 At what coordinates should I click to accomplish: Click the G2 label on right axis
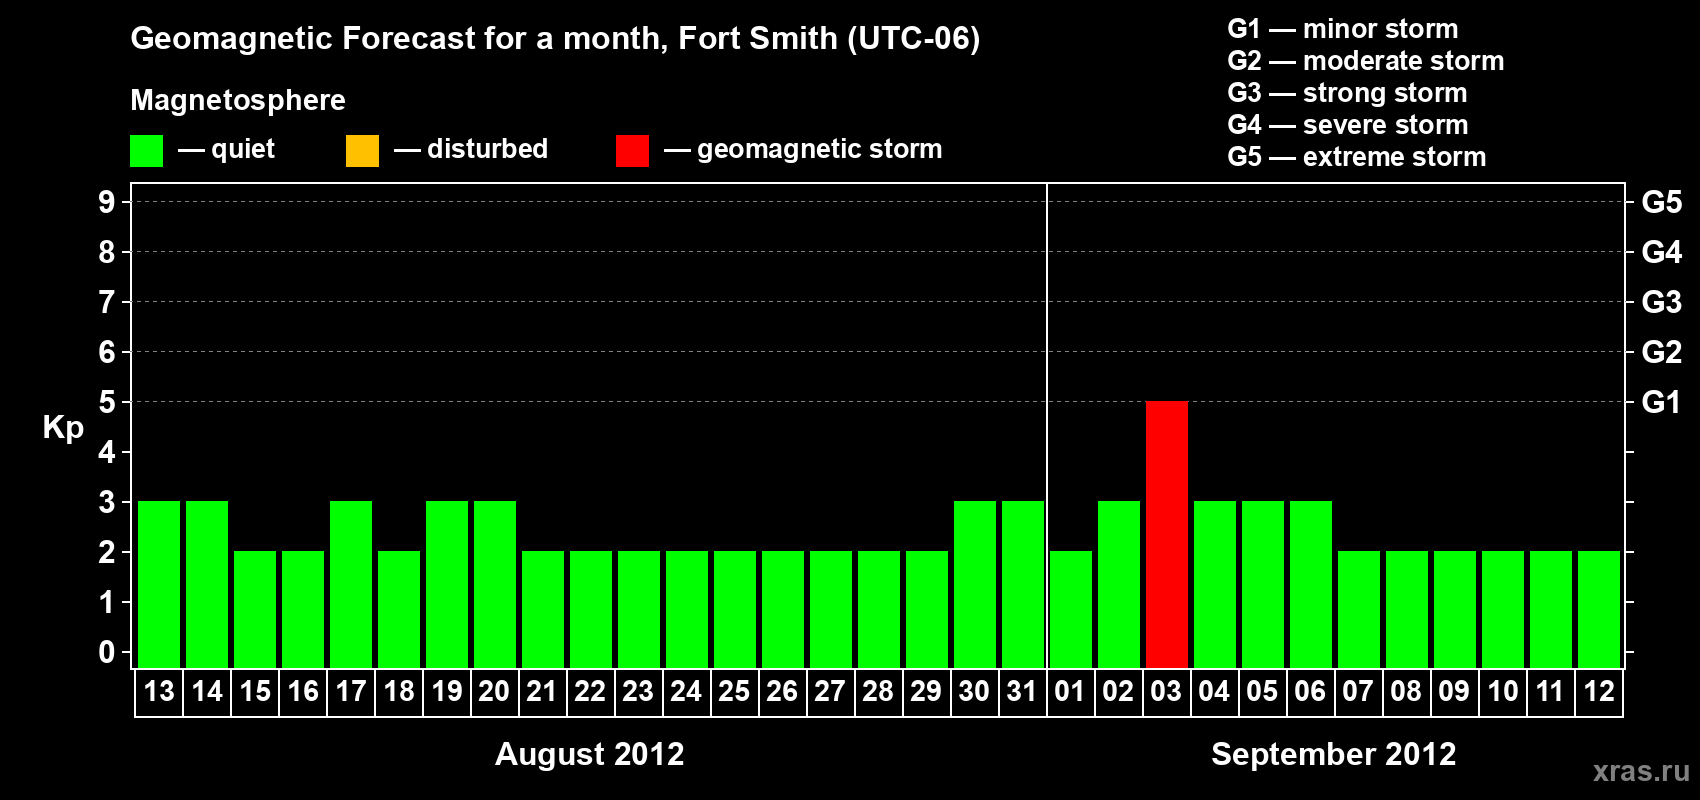(x=1662, y=352)
